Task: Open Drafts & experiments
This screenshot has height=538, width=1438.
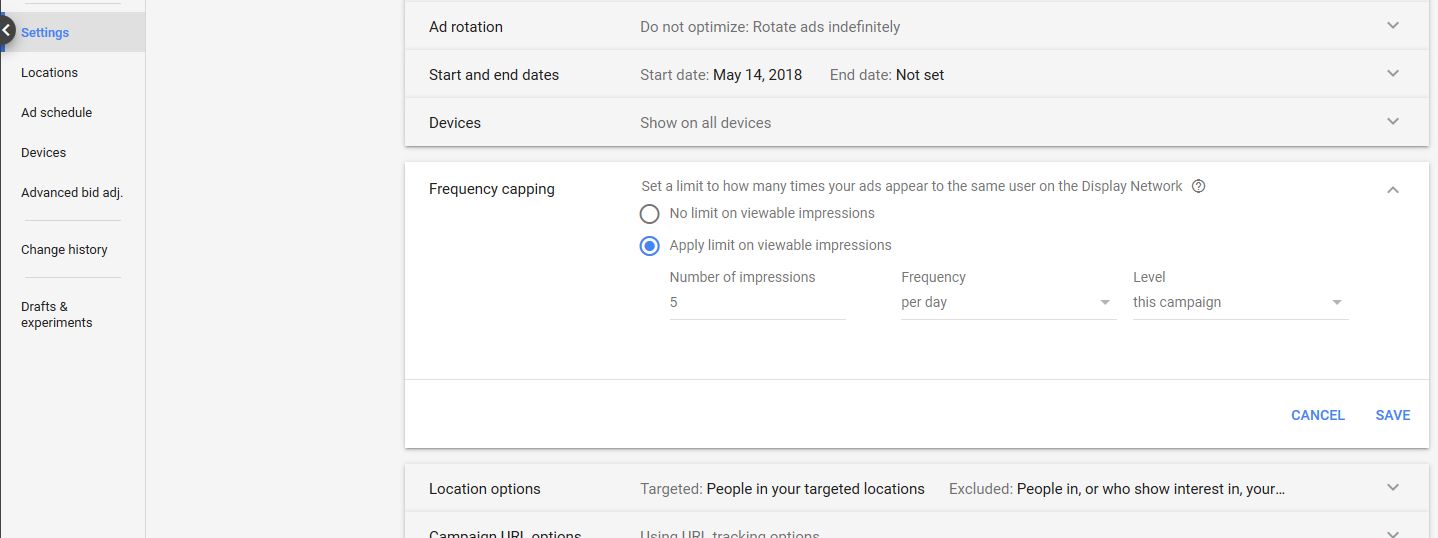Action: point(56,315)
